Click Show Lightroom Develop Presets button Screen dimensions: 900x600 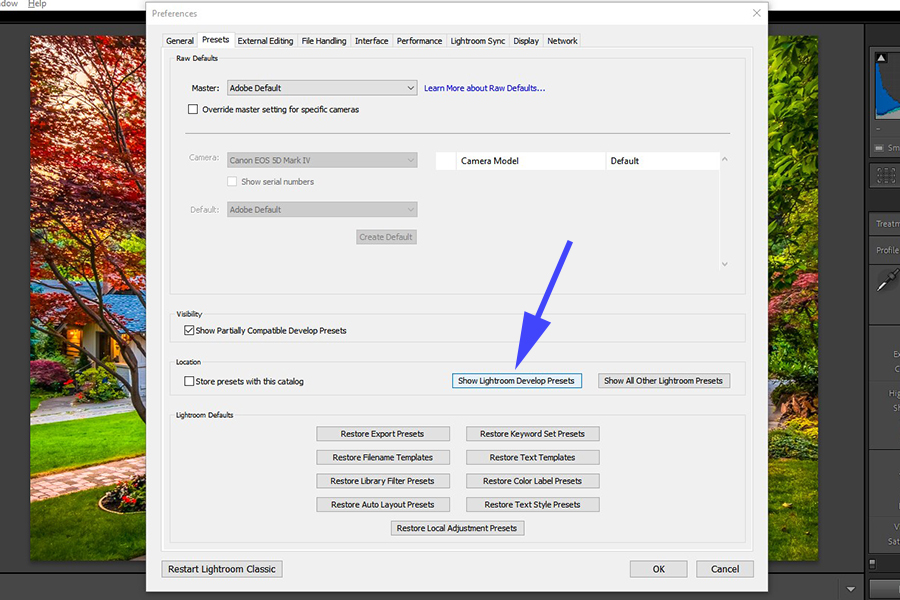coord(516,381)
